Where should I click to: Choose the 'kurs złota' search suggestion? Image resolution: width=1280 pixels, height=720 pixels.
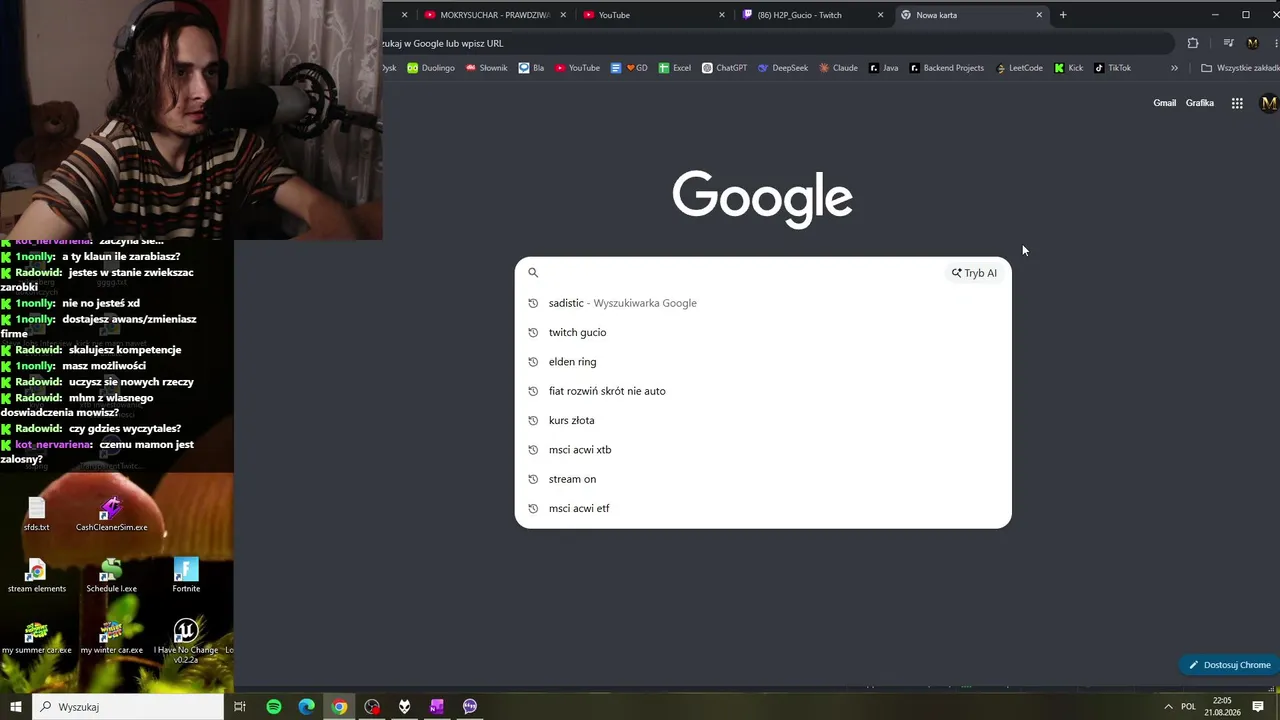(763, 420)
